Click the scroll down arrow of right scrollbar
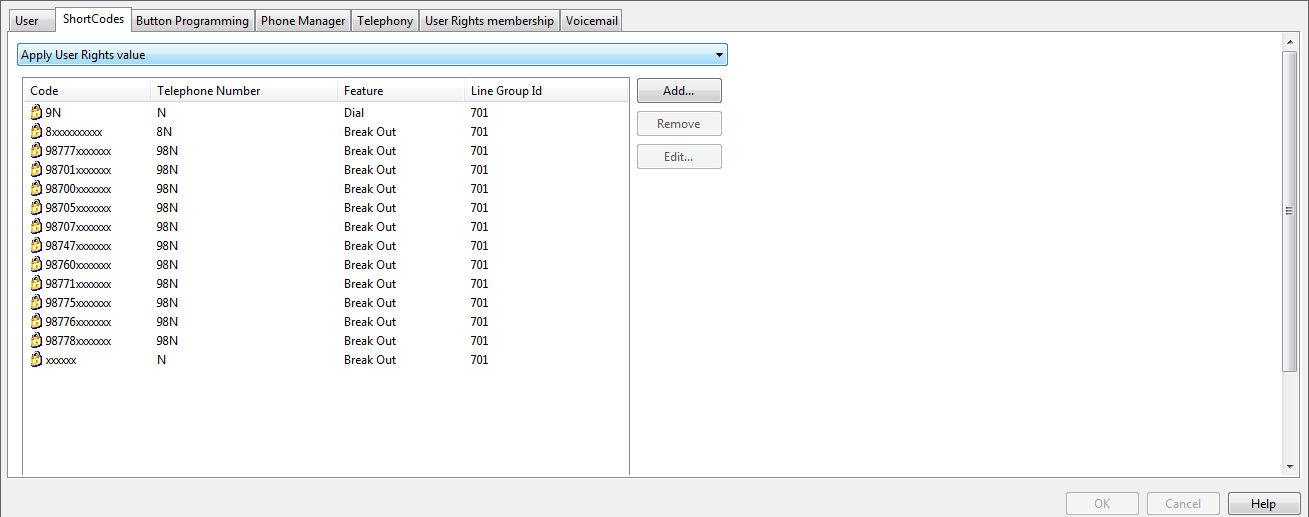1309x517 pixels. point(1290,467)
